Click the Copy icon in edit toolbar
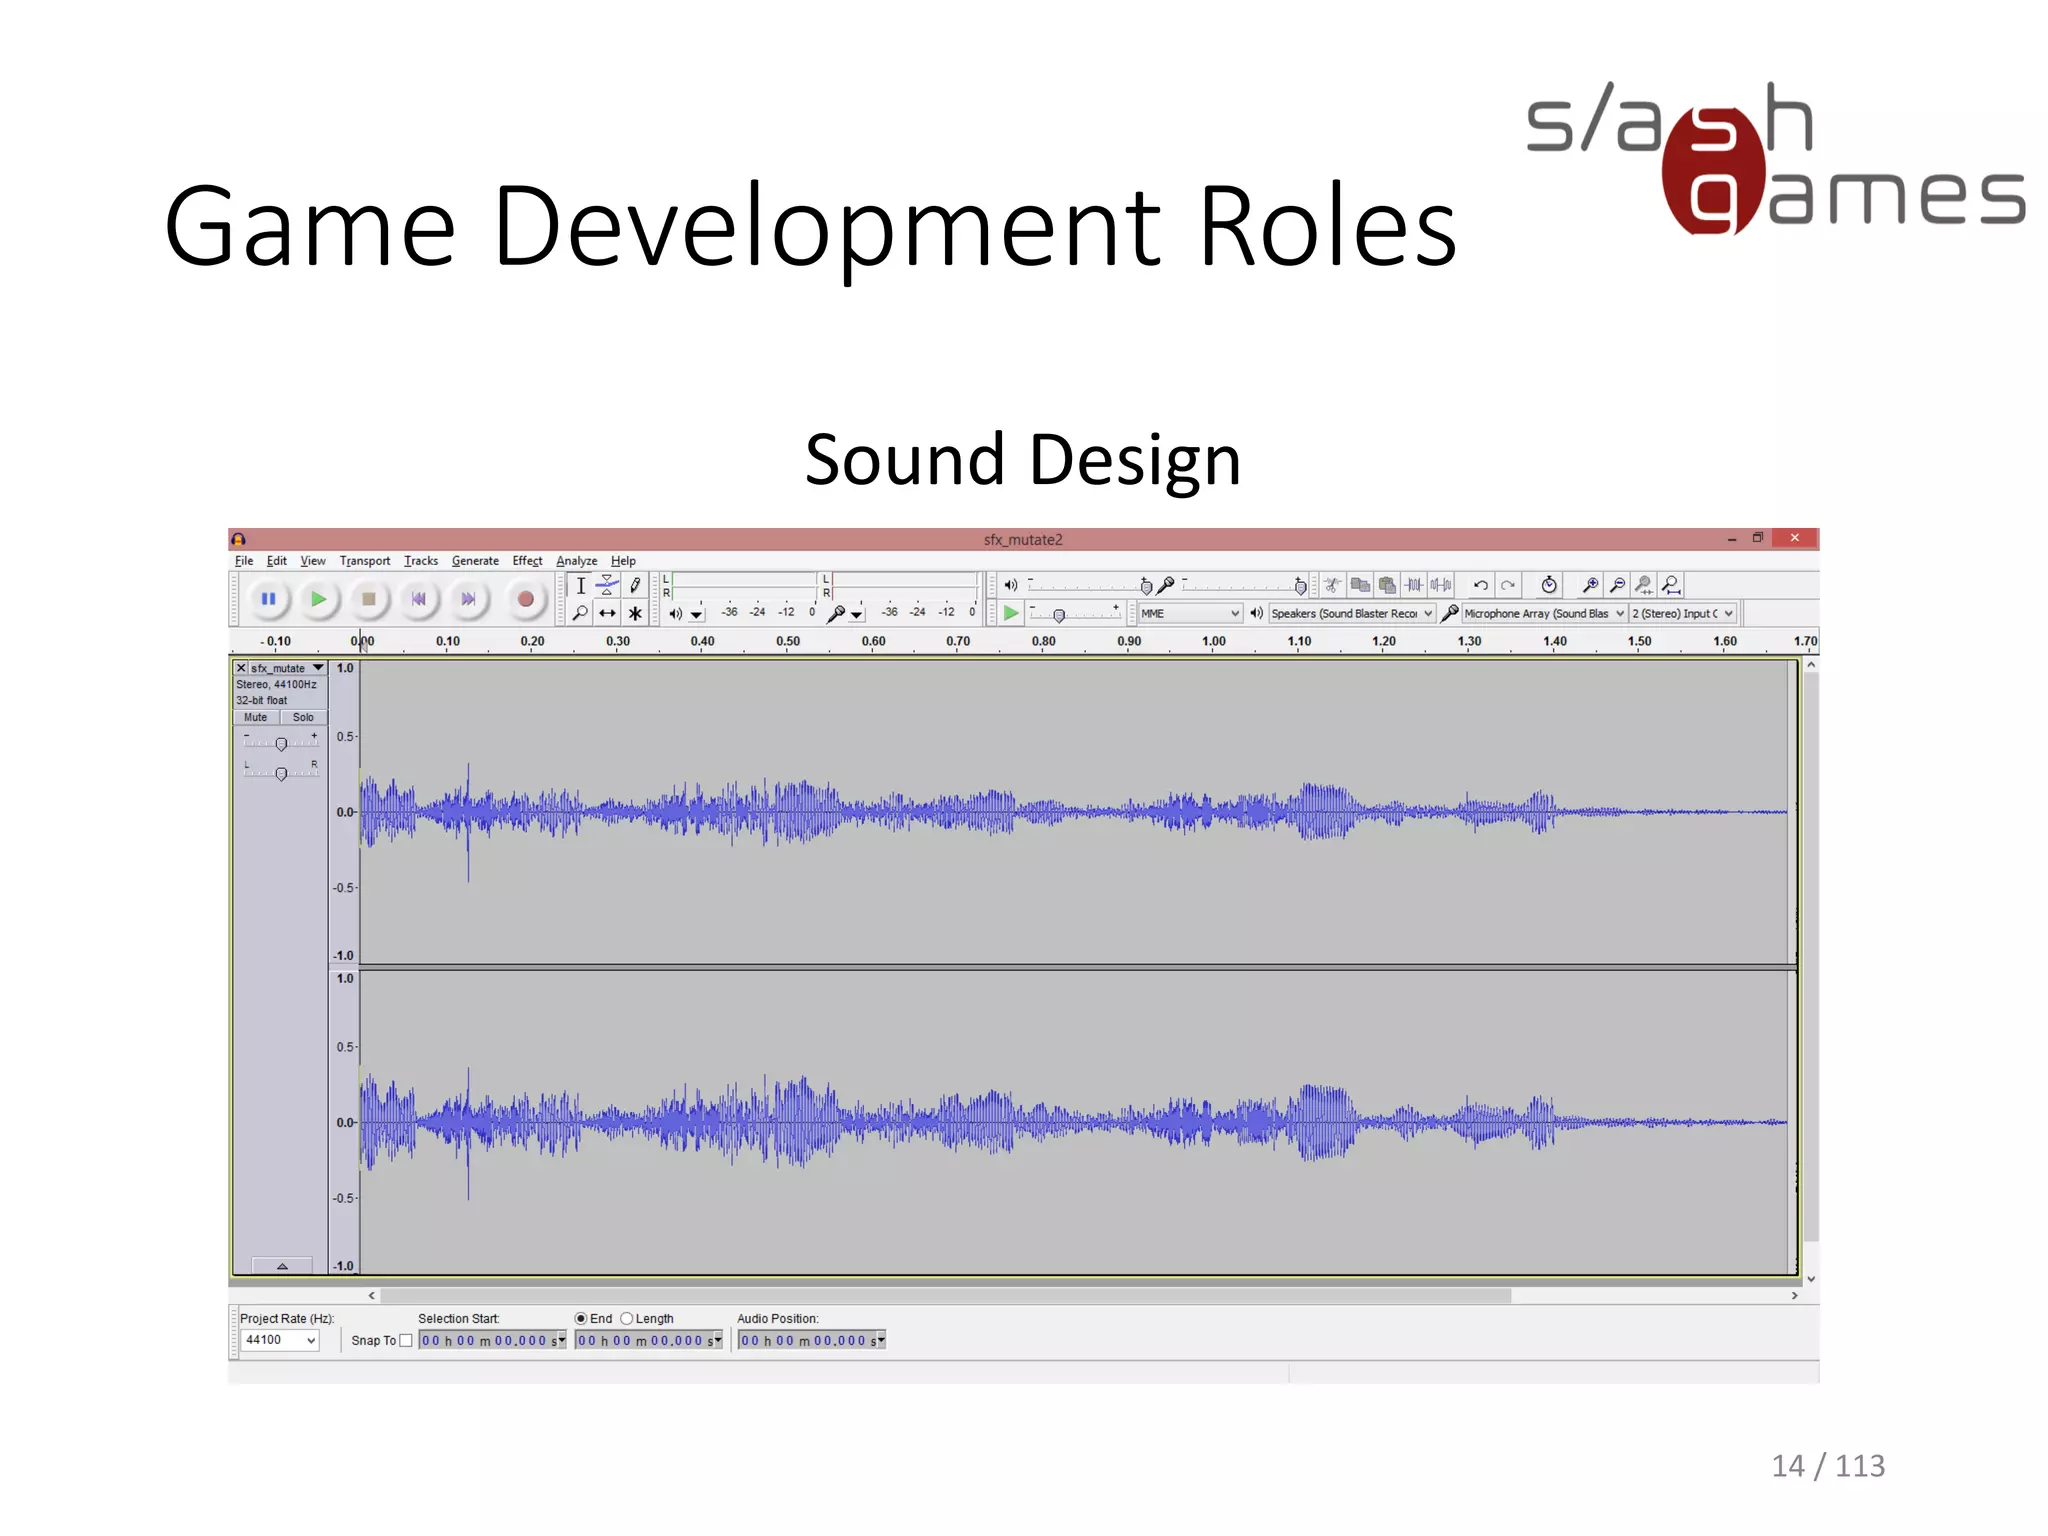 (x=1359, y=585)
